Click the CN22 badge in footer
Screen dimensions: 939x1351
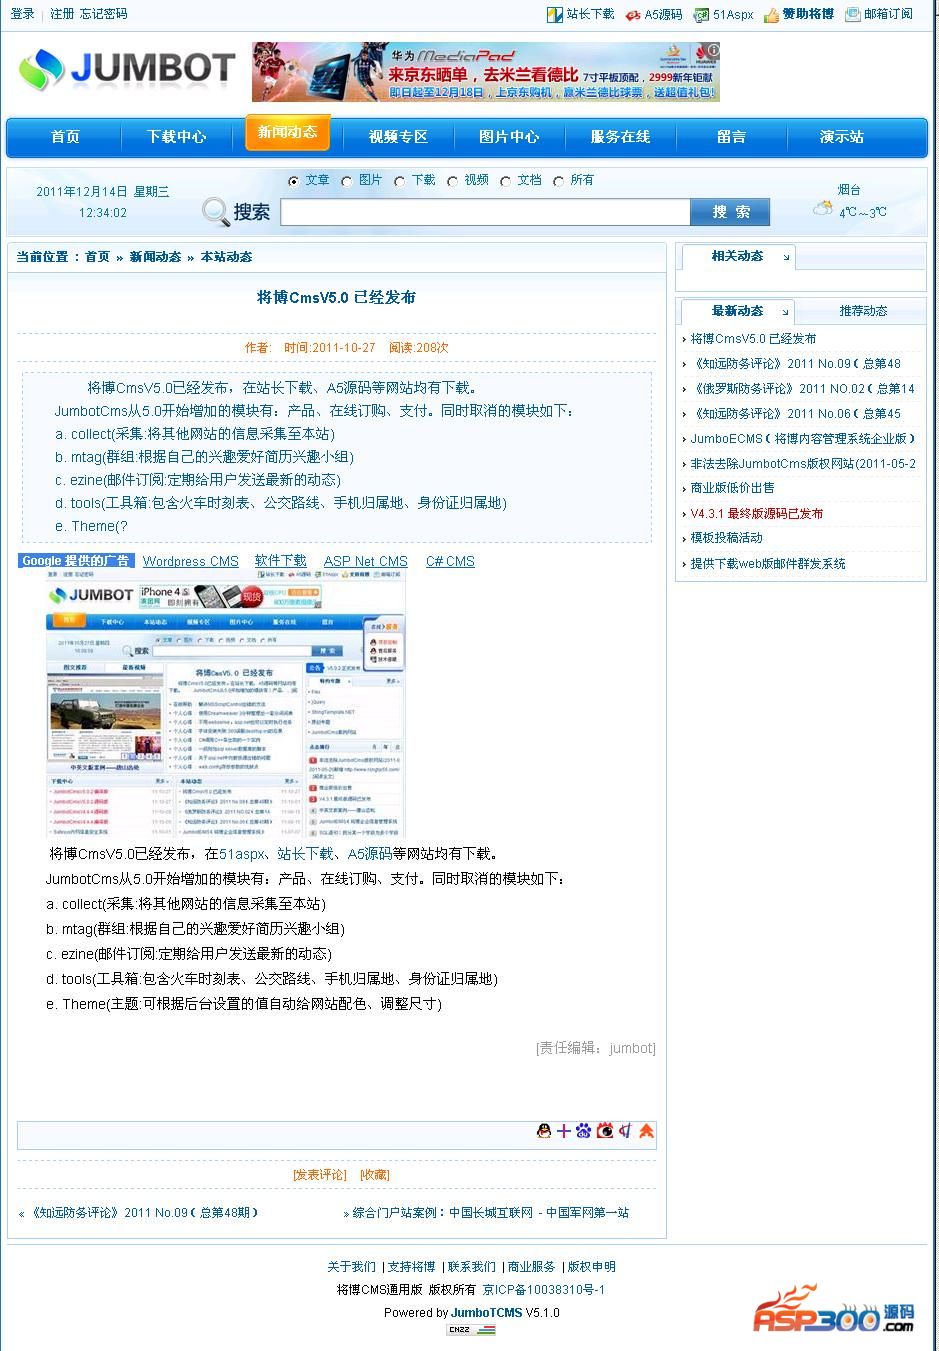click(470, 1330)
